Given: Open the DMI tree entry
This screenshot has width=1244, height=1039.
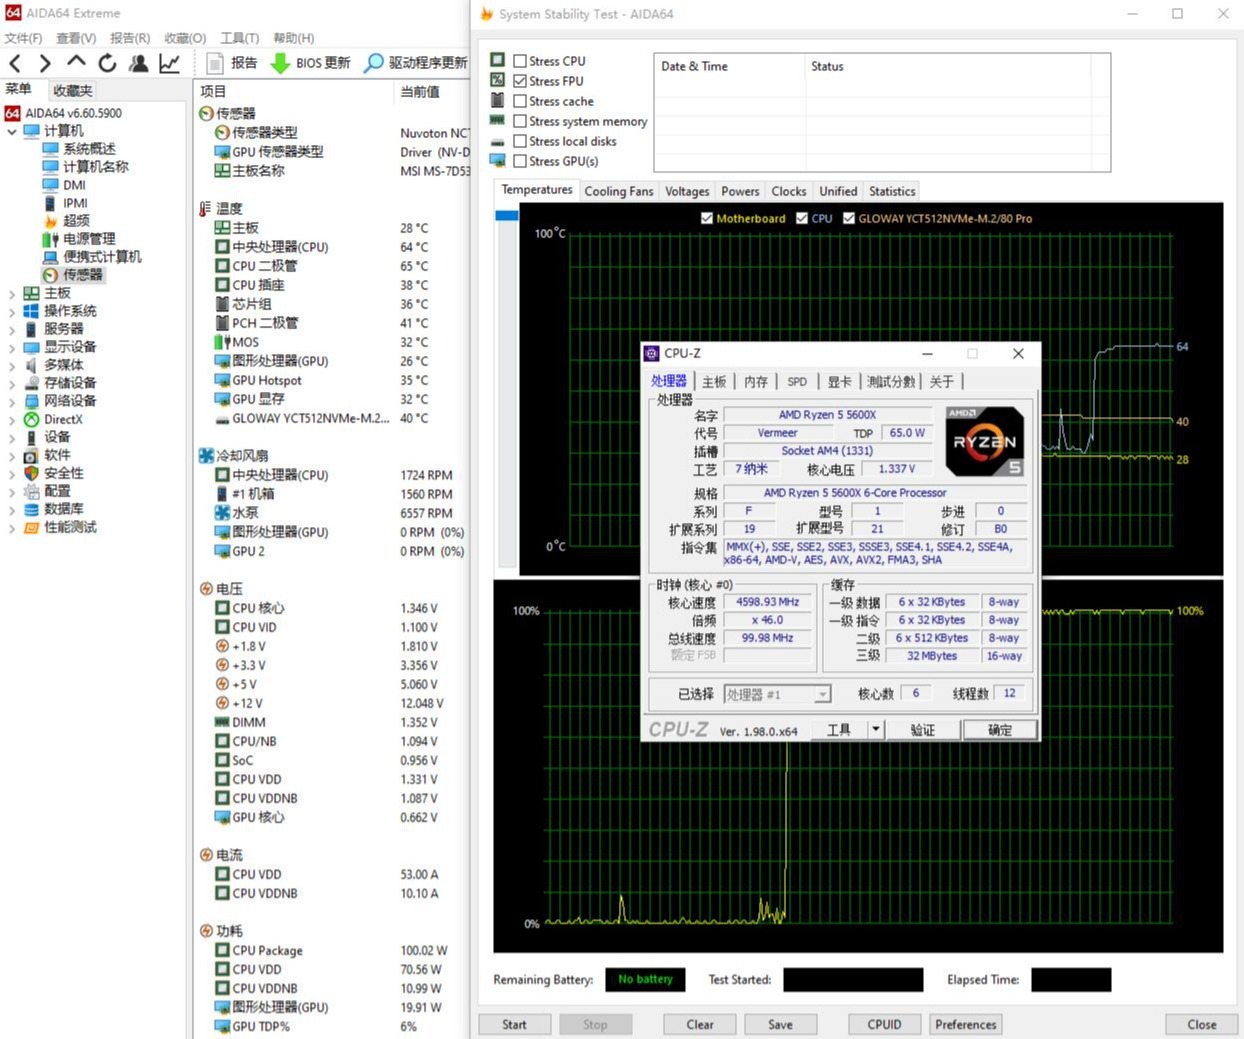Looking at the screenshot, I should click(x=64, y=185).
